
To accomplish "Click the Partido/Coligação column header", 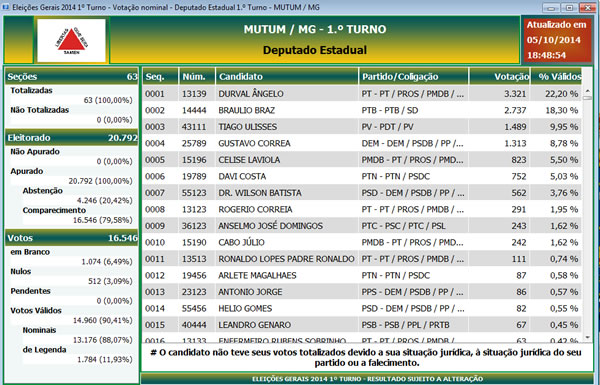I will pos(414,77).
